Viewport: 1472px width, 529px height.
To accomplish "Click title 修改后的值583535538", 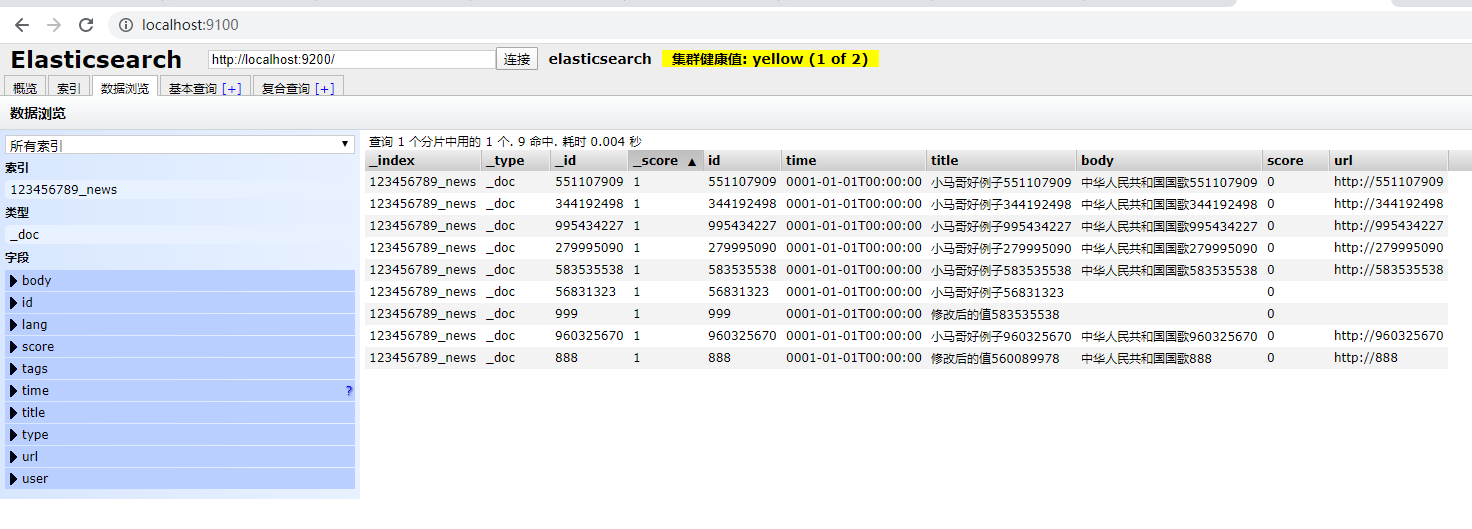I will click(x=995, y=314).
